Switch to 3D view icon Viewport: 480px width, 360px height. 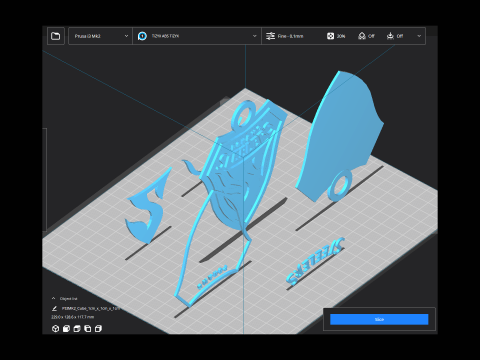(56, 329)
